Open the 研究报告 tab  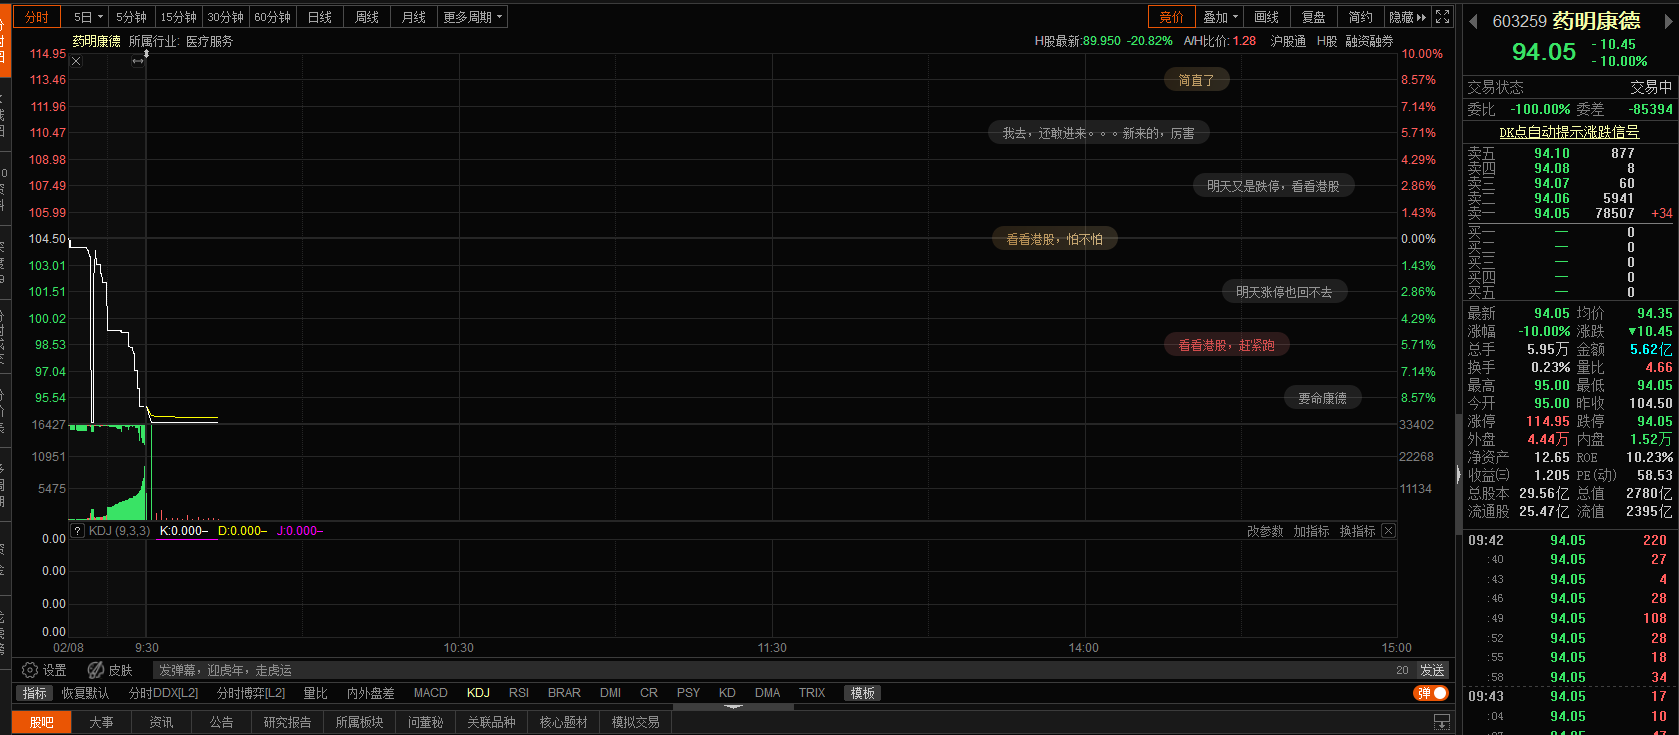coord(287,722)
